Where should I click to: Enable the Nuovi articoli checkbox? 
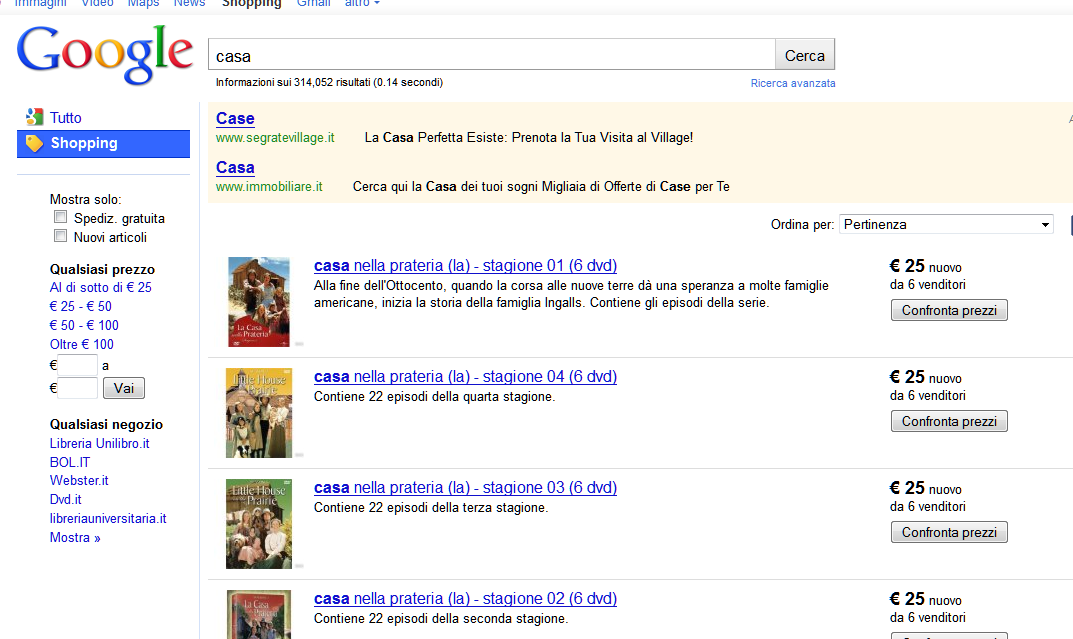60,236
